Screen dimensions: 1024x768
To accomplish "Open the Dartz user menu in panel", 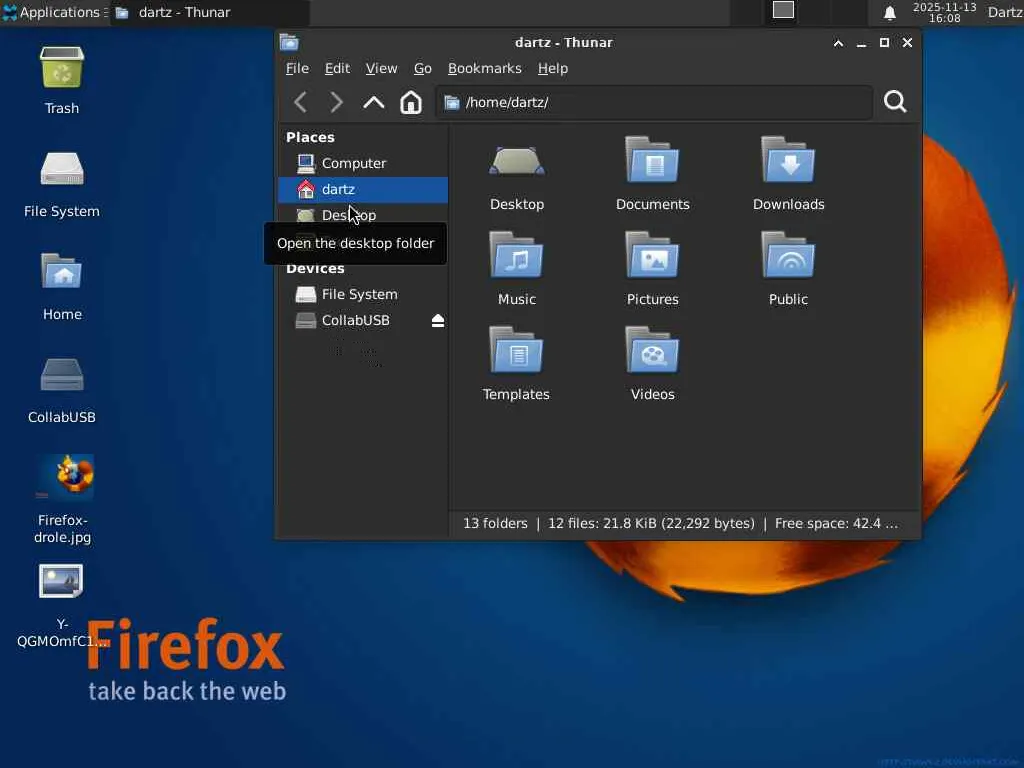I will pos(1004,12).
